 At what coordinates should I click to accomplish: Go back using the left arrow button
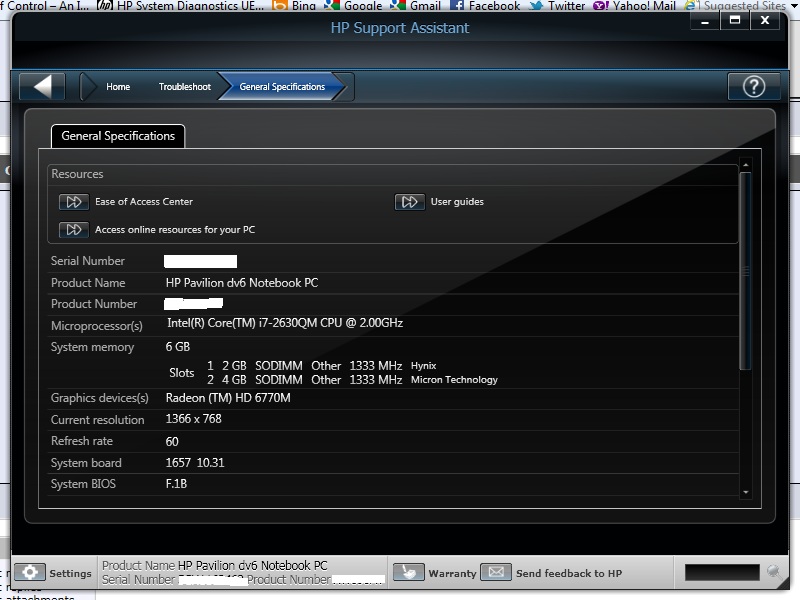click(x=42, y=86)
